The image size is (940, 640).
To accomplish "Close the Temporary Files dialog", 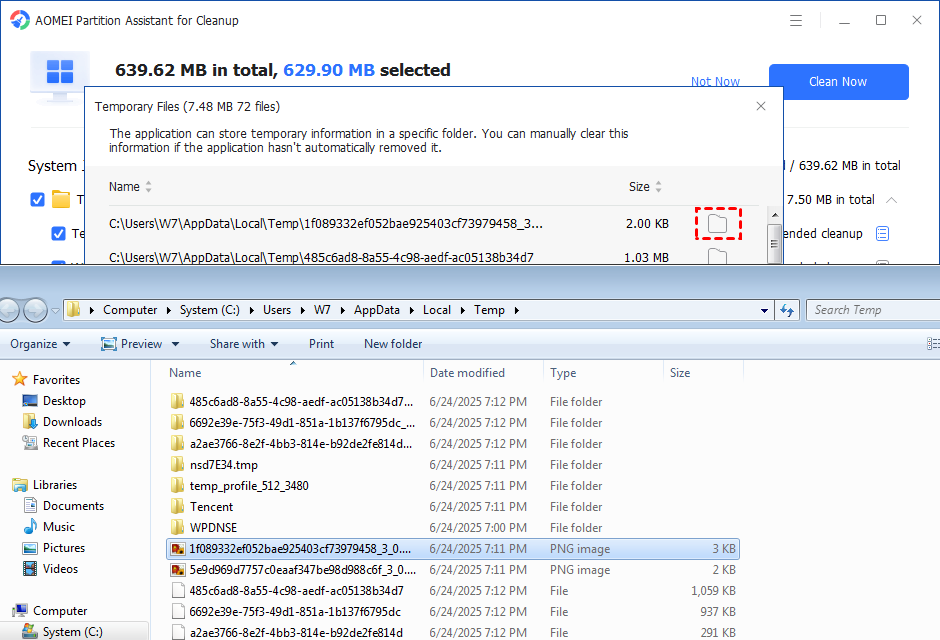I will coord(761,106).
